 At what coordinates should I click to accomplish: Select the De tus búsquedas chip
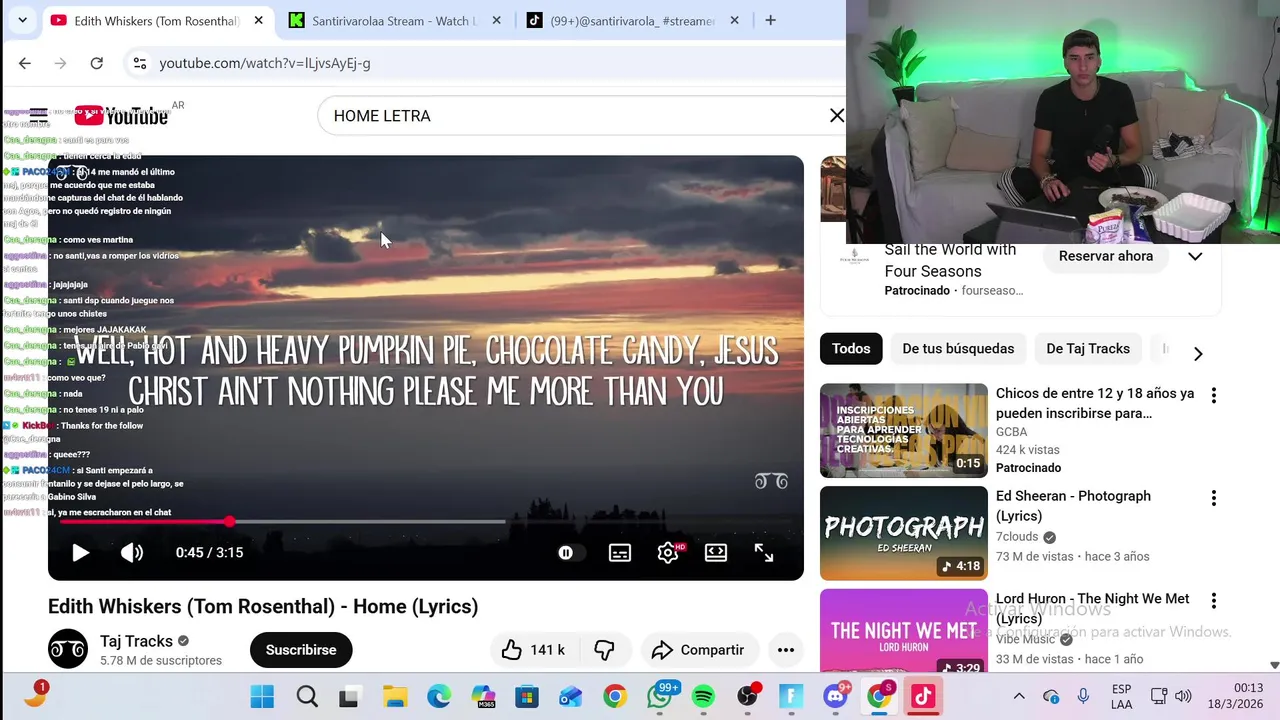click(x=958, y=348)
